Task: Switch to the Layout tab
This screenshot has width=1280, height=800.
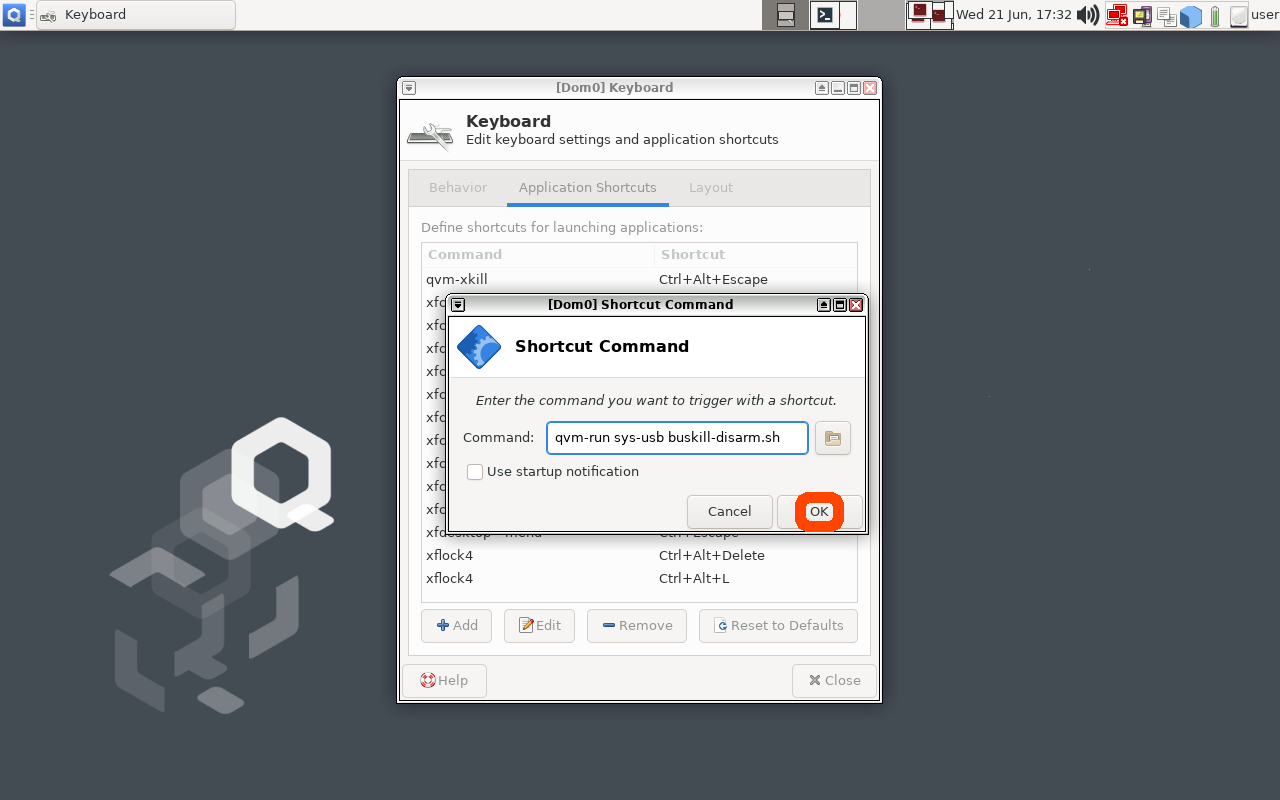Action: 711,188
